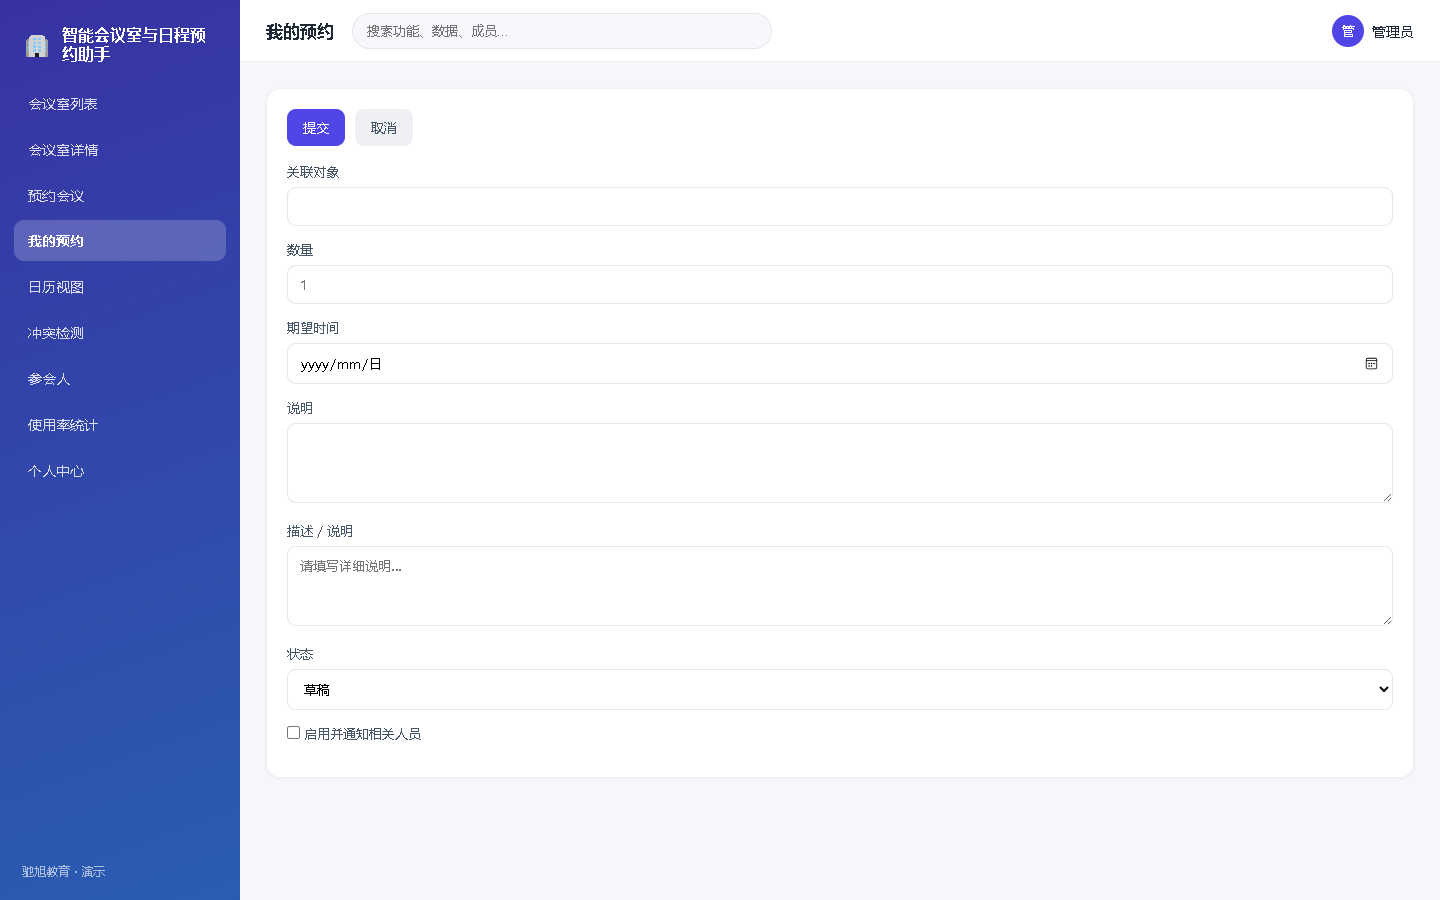Click the 说明 text area
Viewport: 1440px width, 900px height.
839,463
